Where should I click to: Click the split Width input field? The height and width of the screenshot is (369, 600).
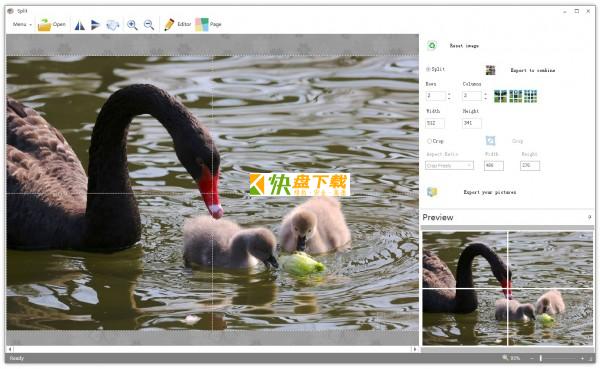click(x=435, y=123)
